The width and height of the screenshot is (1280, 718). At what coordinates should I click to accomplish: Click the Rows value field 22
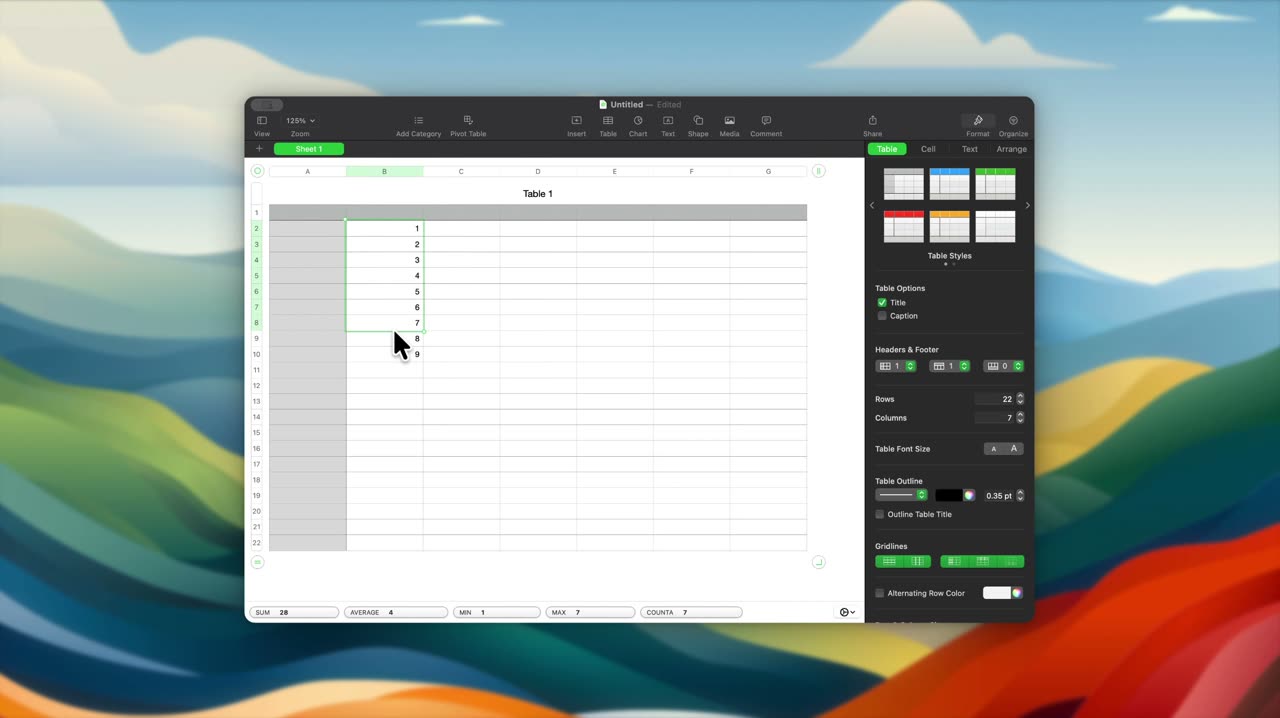click(x=995, y=399)
